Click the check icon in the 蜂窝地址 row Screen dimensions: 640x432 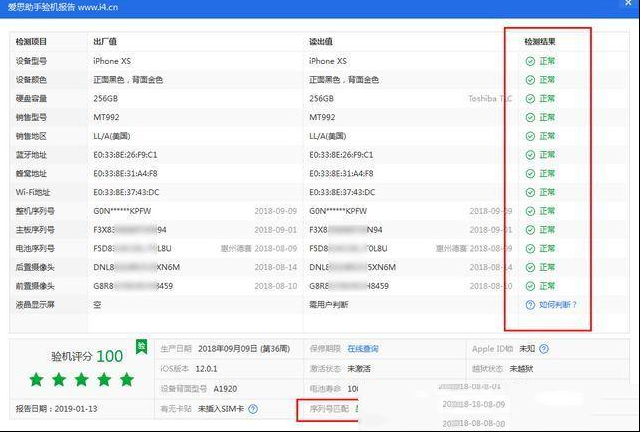pyautogui.click(x=530, y=174)
